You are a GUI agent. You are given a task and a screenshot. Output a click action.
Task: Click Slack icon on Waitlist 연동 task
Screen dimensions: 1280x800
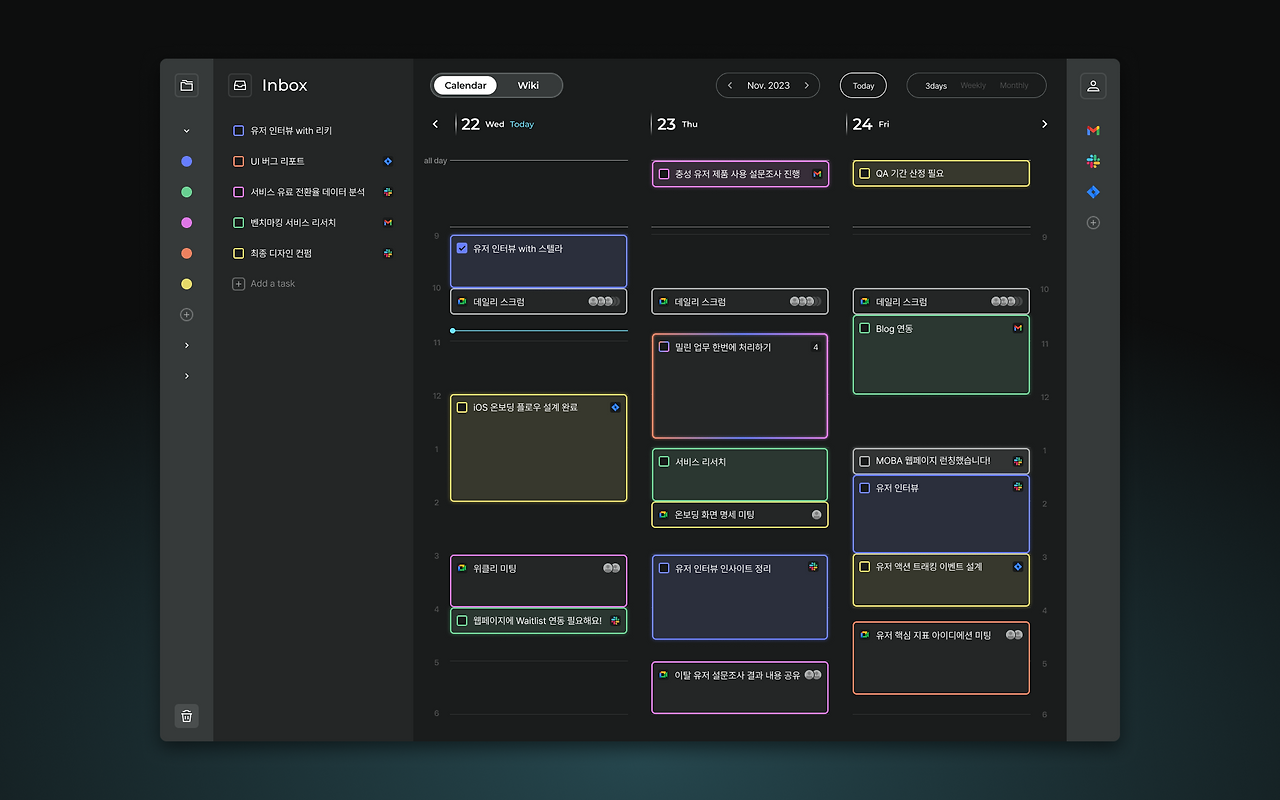click(615, 621)
